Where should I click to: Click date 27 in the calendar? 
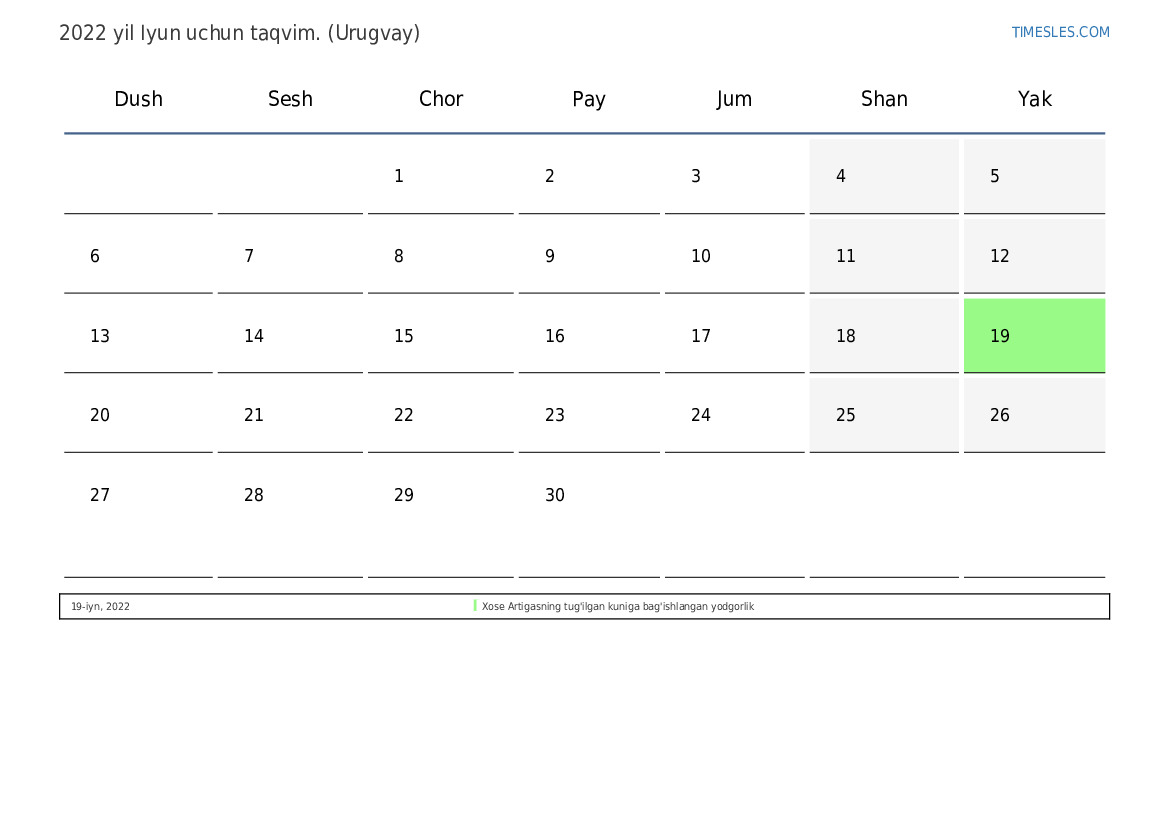tap(100, 494)
